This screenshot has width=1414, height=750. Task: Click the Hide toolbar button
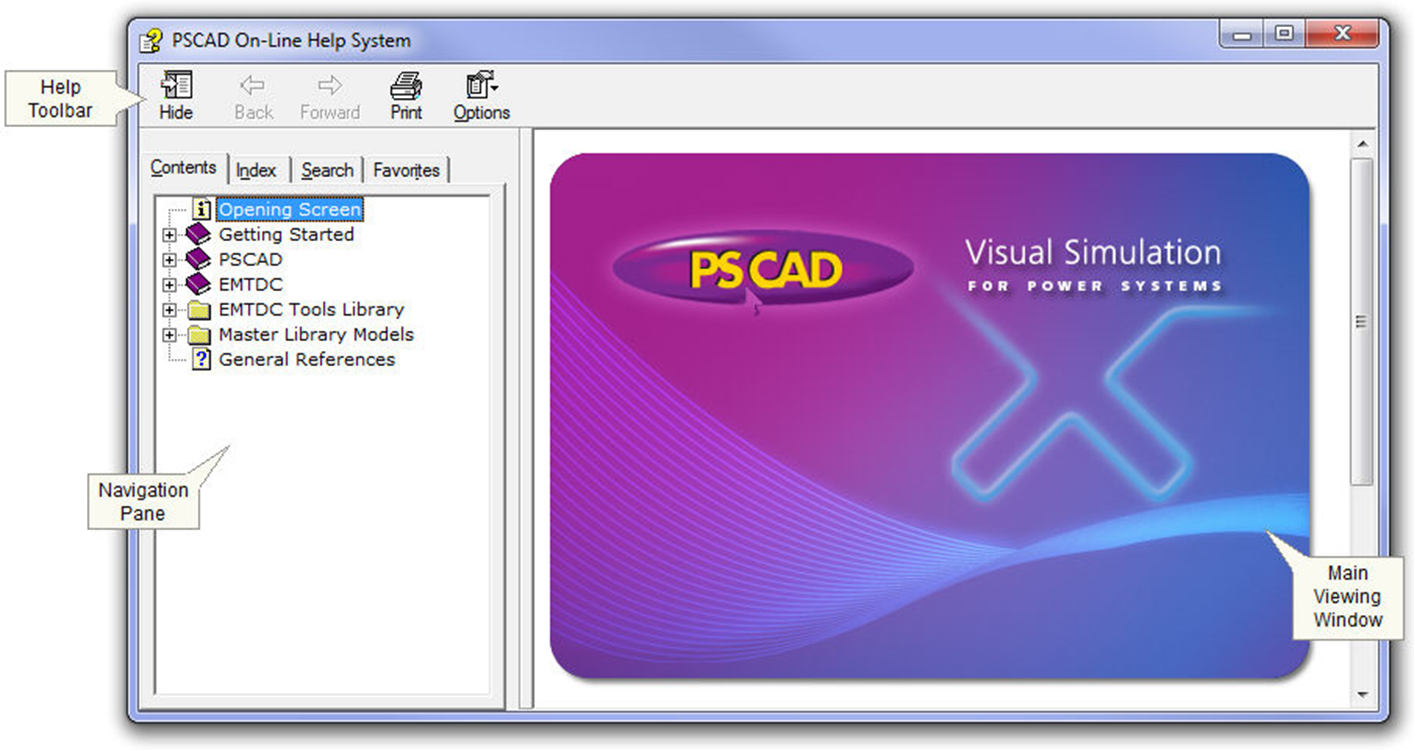pyautogui.click(x=176, y=97)
